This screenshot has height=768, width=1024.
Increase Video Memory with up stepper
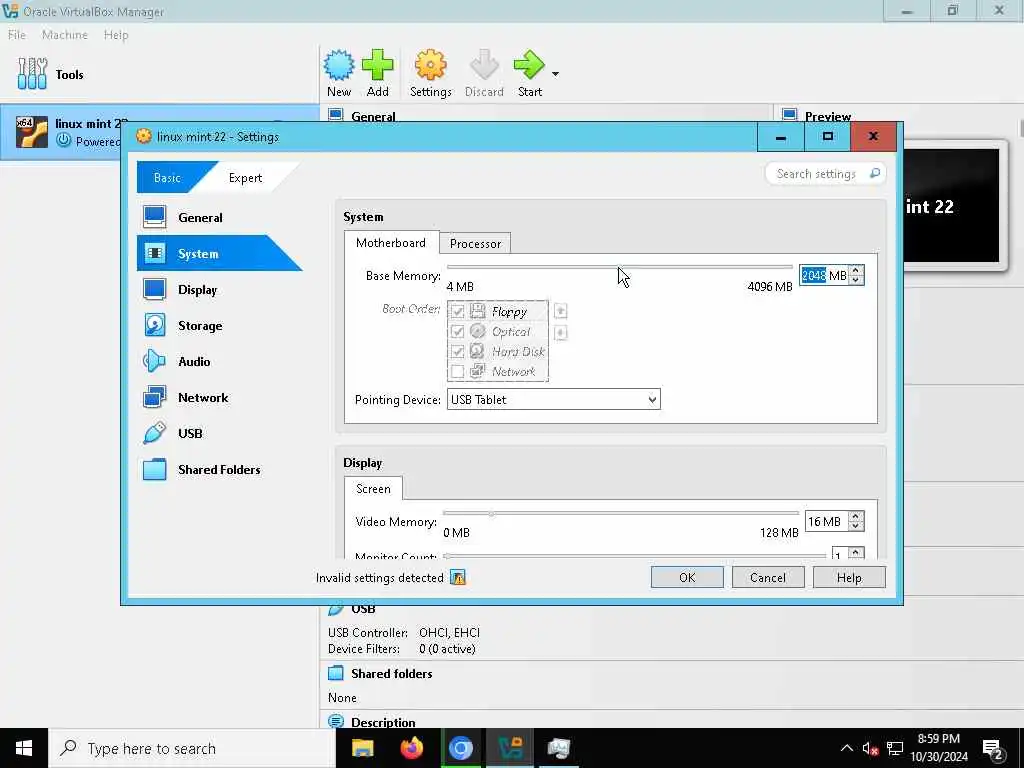point(856,516)
